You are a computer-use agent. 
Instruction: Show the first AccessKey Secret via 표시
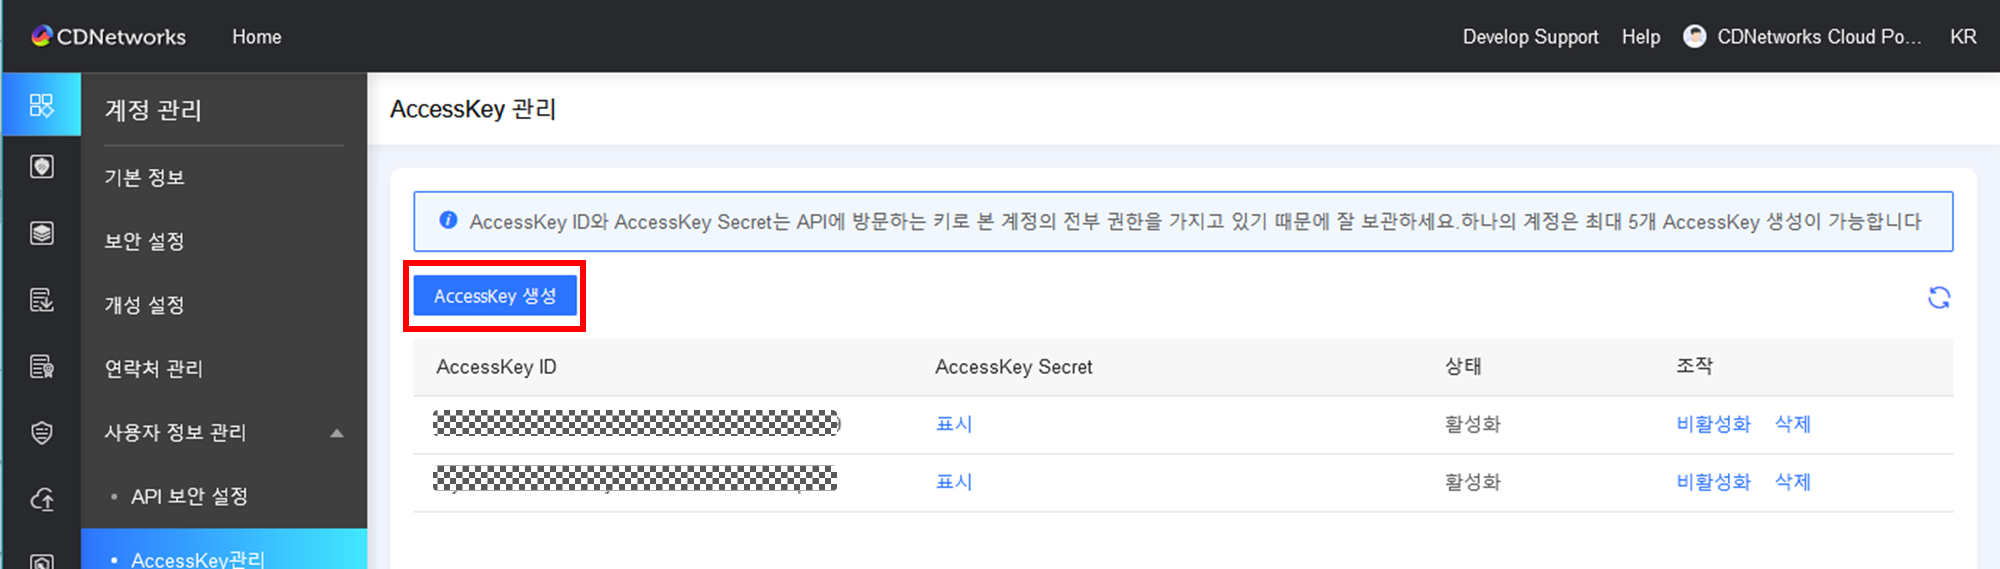(x=954, y=424)
